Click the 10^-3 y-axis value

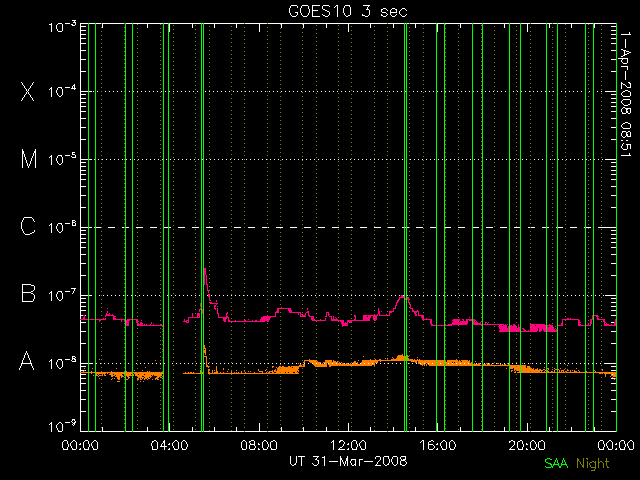[62, 28]
